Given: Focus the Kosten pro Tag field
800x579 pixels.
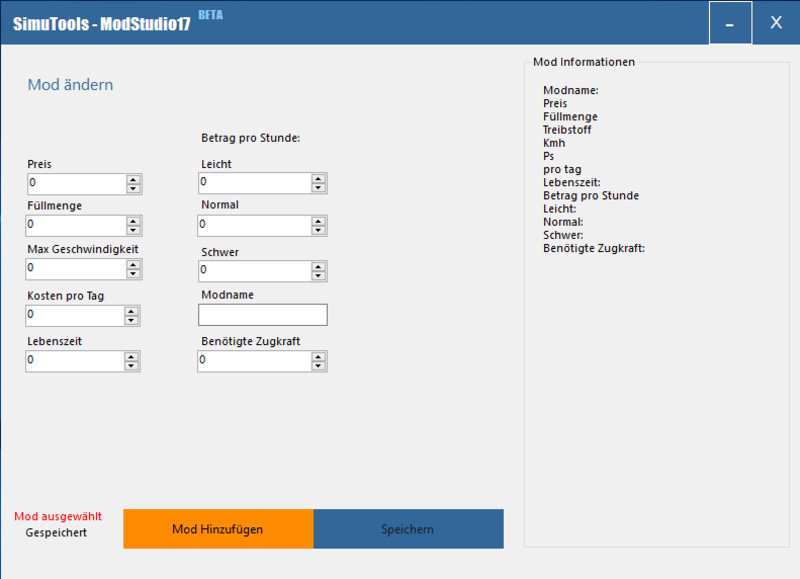Looking at the screenshot, I should 75,315.
